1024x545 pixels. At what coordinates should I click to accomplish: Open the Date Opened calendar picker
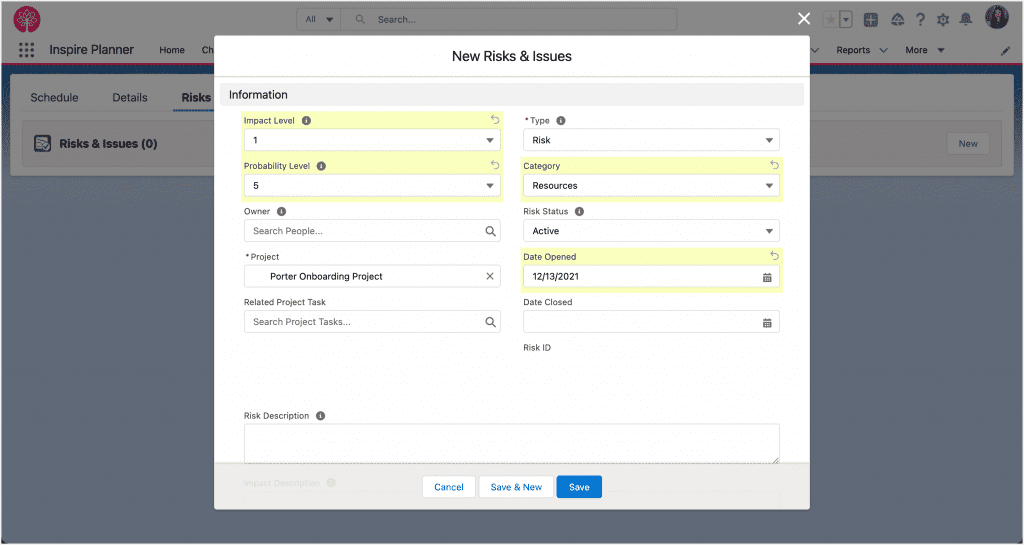767,277
